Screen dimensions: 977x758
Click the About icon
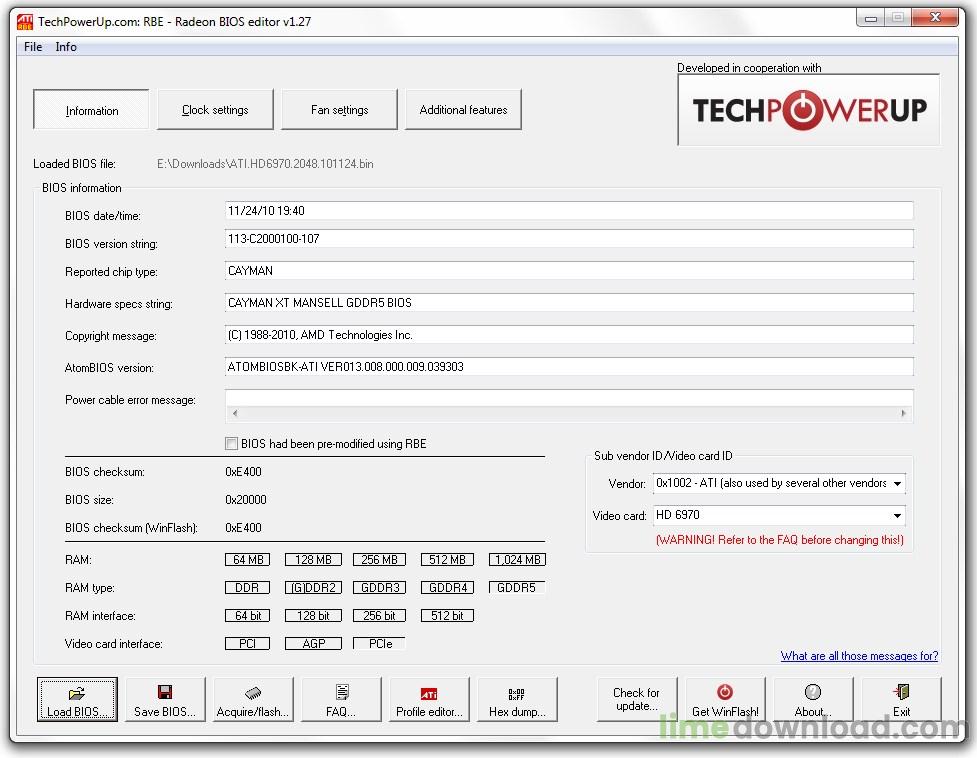[813, 692]
